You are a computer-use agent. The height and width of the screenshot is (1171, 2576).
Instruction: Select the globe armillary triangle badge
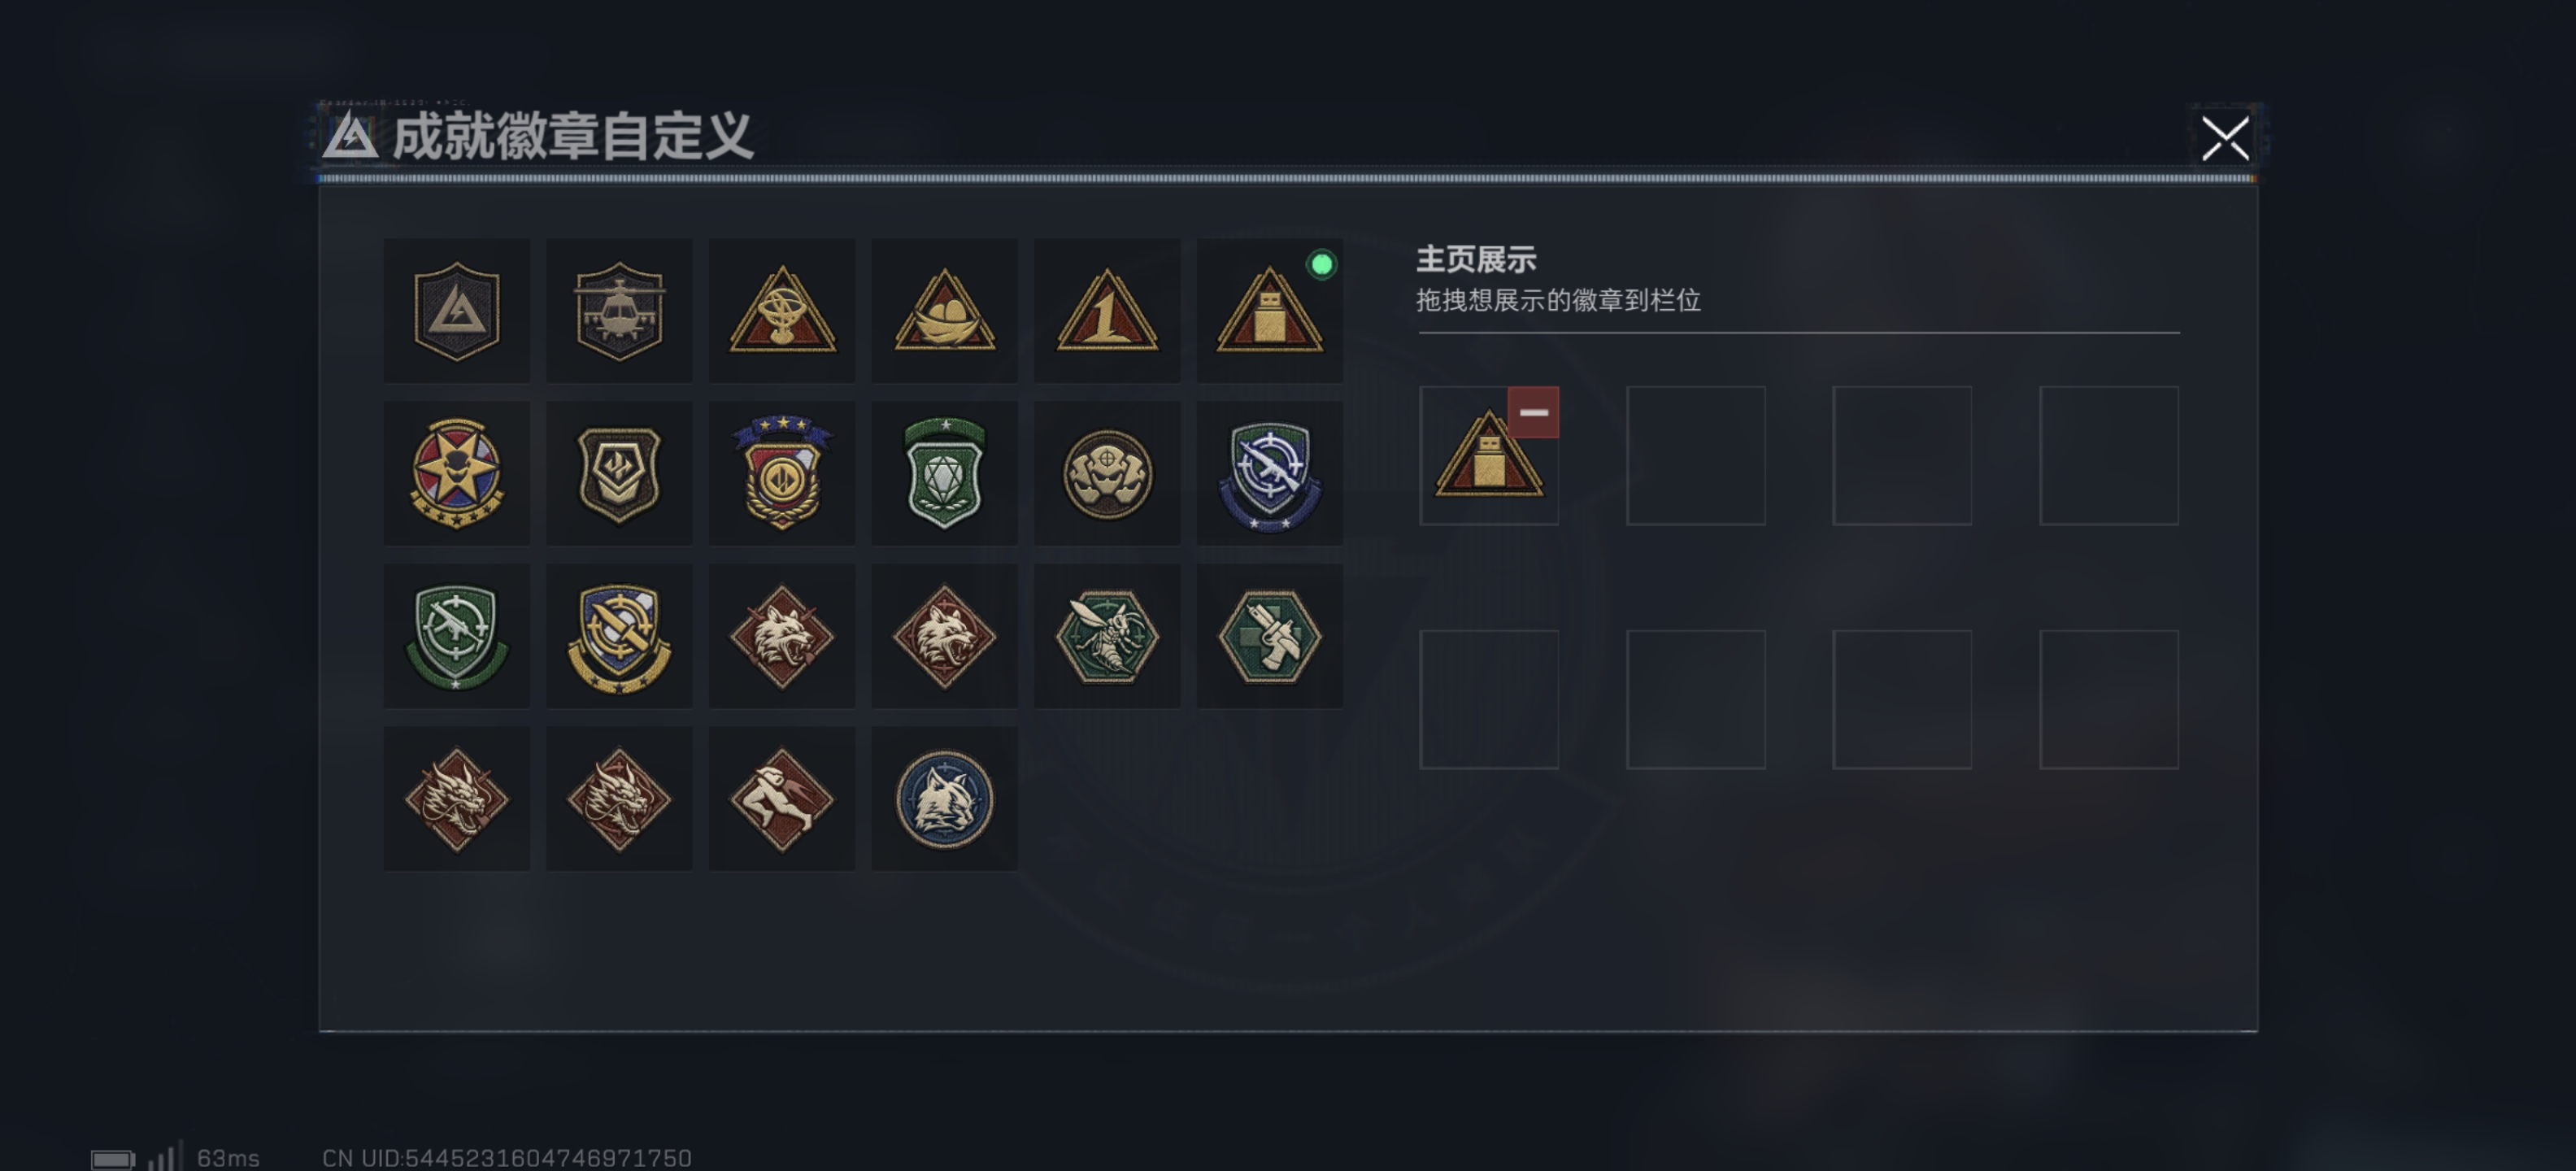pyautogui.click(x=782, y=311)
